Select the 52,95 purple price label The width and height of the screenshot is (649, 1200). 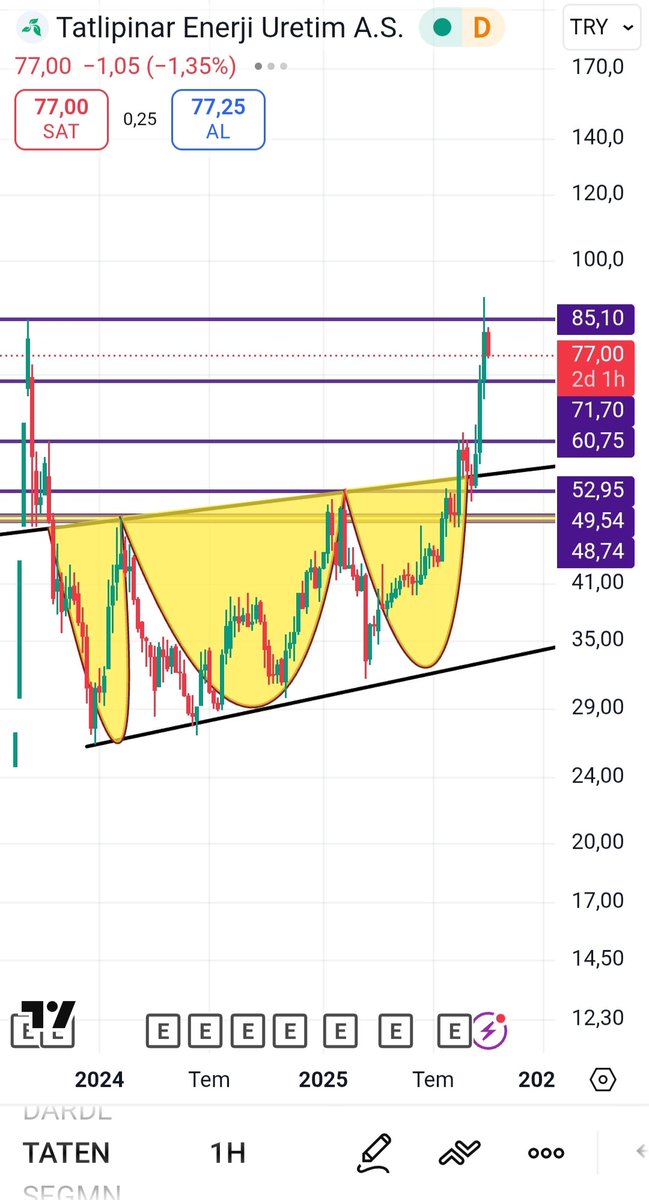(596, 490)
